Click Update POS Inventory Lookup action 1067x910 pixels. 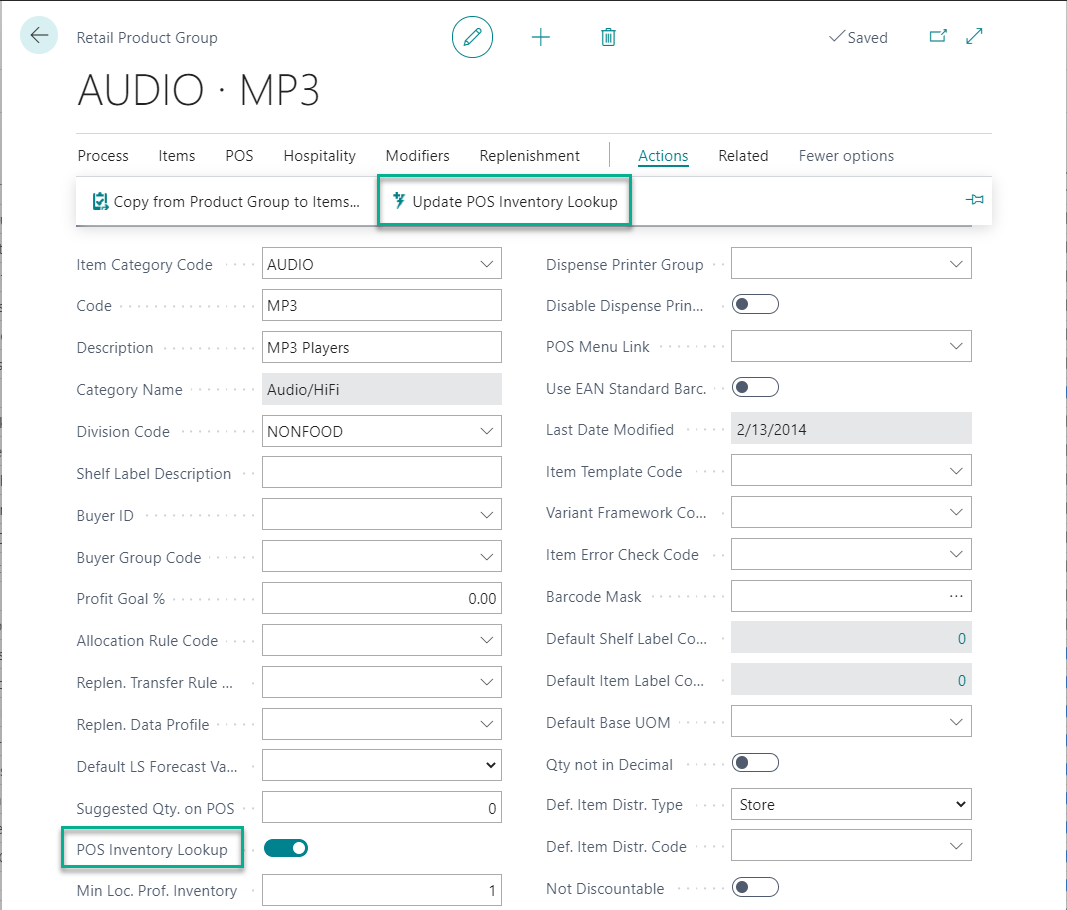point(505,202)
